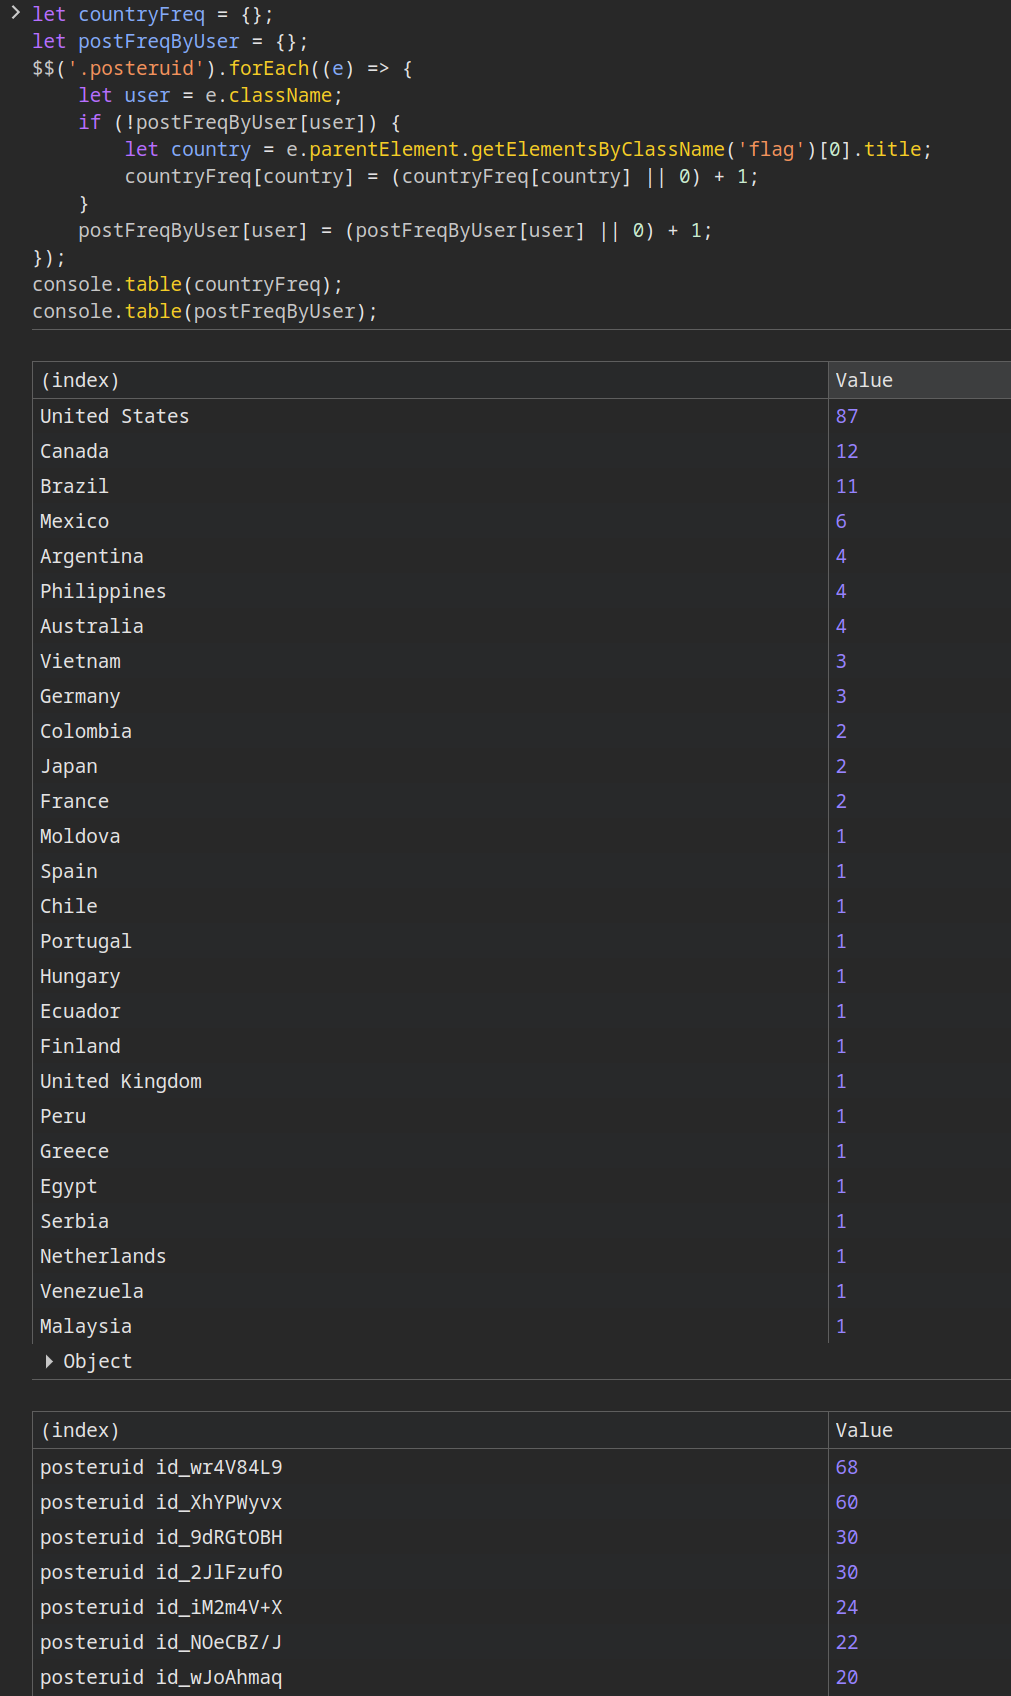Select the posteruid id_XhYPWyvx entry
Viewport: 1011px width, 1696px height.
pyautogui.click(x=161, y=1502)
